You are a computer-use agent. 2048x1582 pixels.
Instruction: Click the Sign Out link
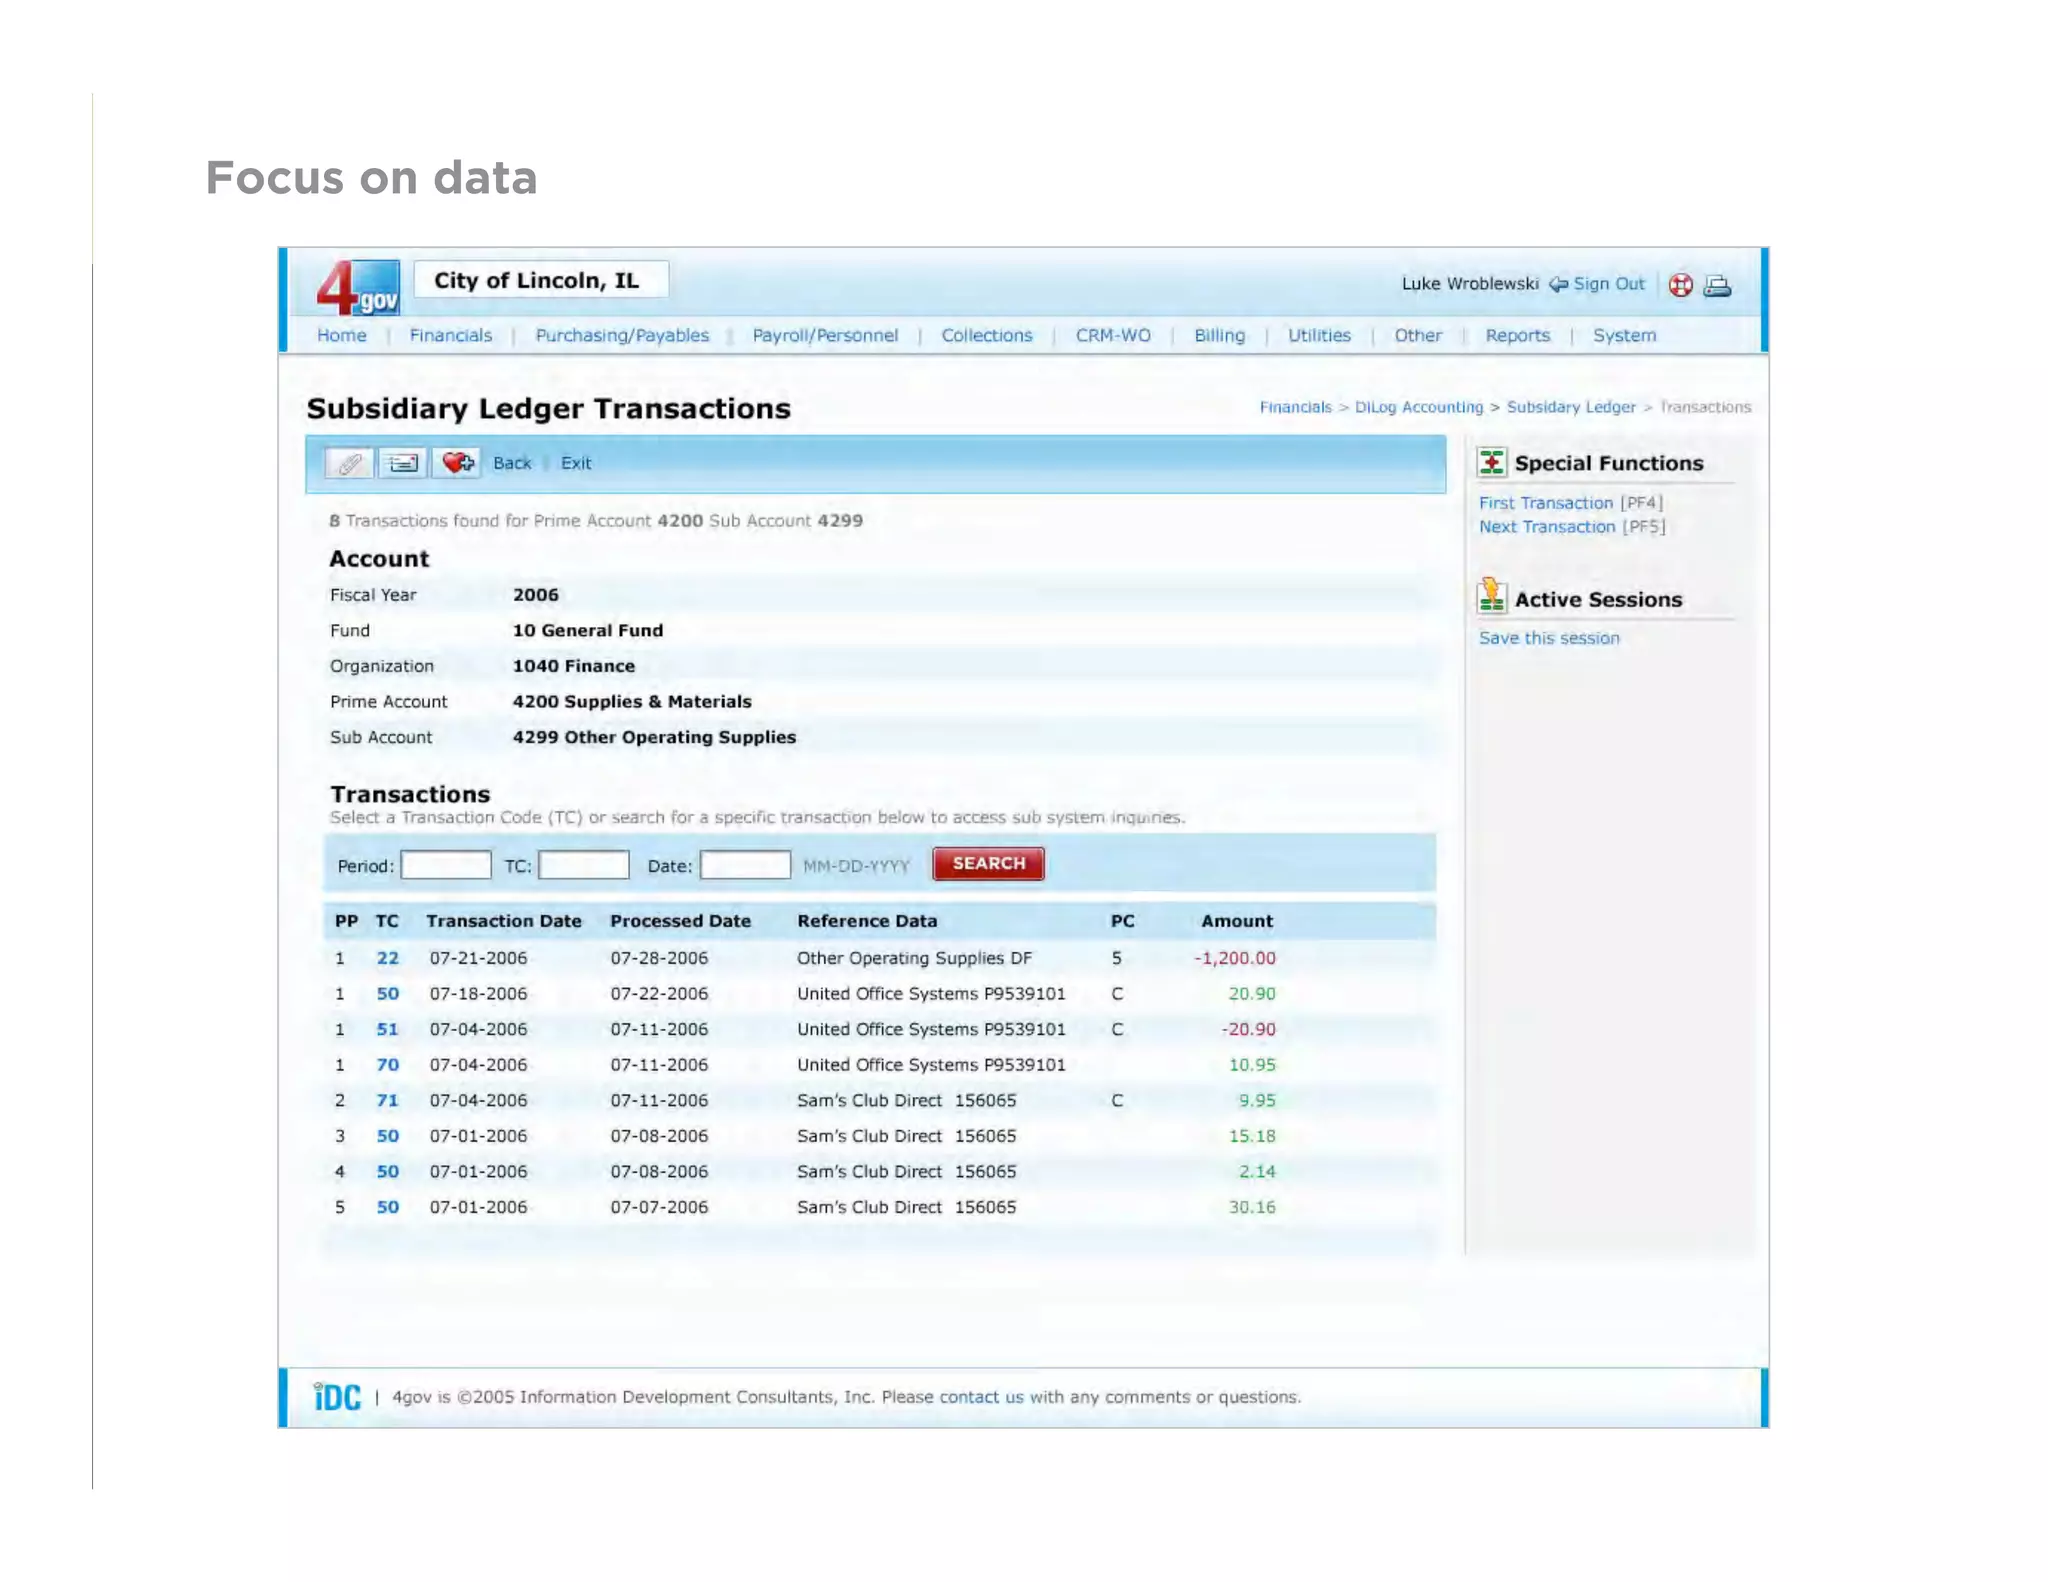[1607, 284]
